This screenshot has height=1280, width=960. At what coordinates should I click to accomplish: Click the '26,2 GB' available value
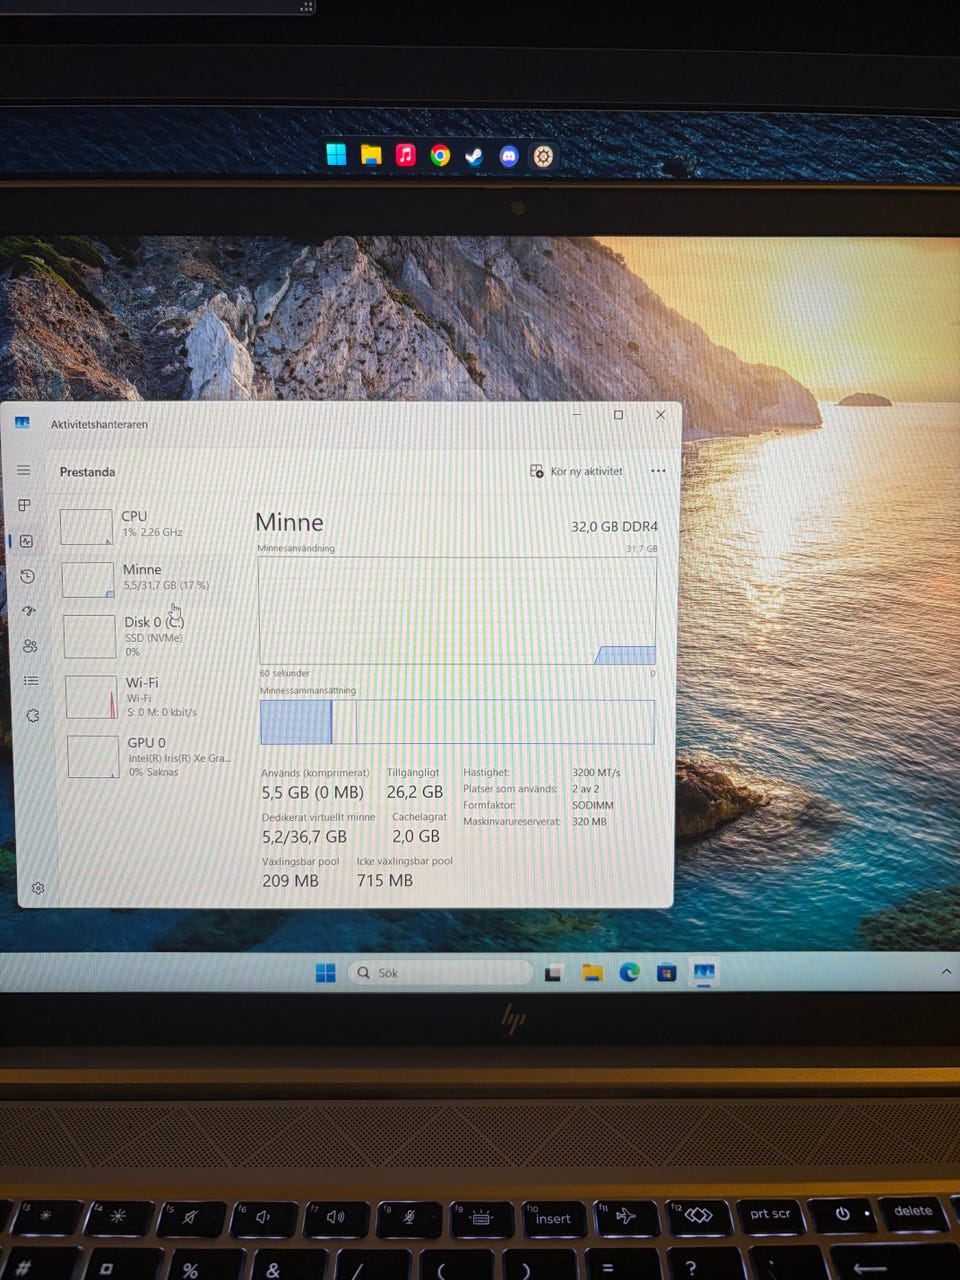415,792
